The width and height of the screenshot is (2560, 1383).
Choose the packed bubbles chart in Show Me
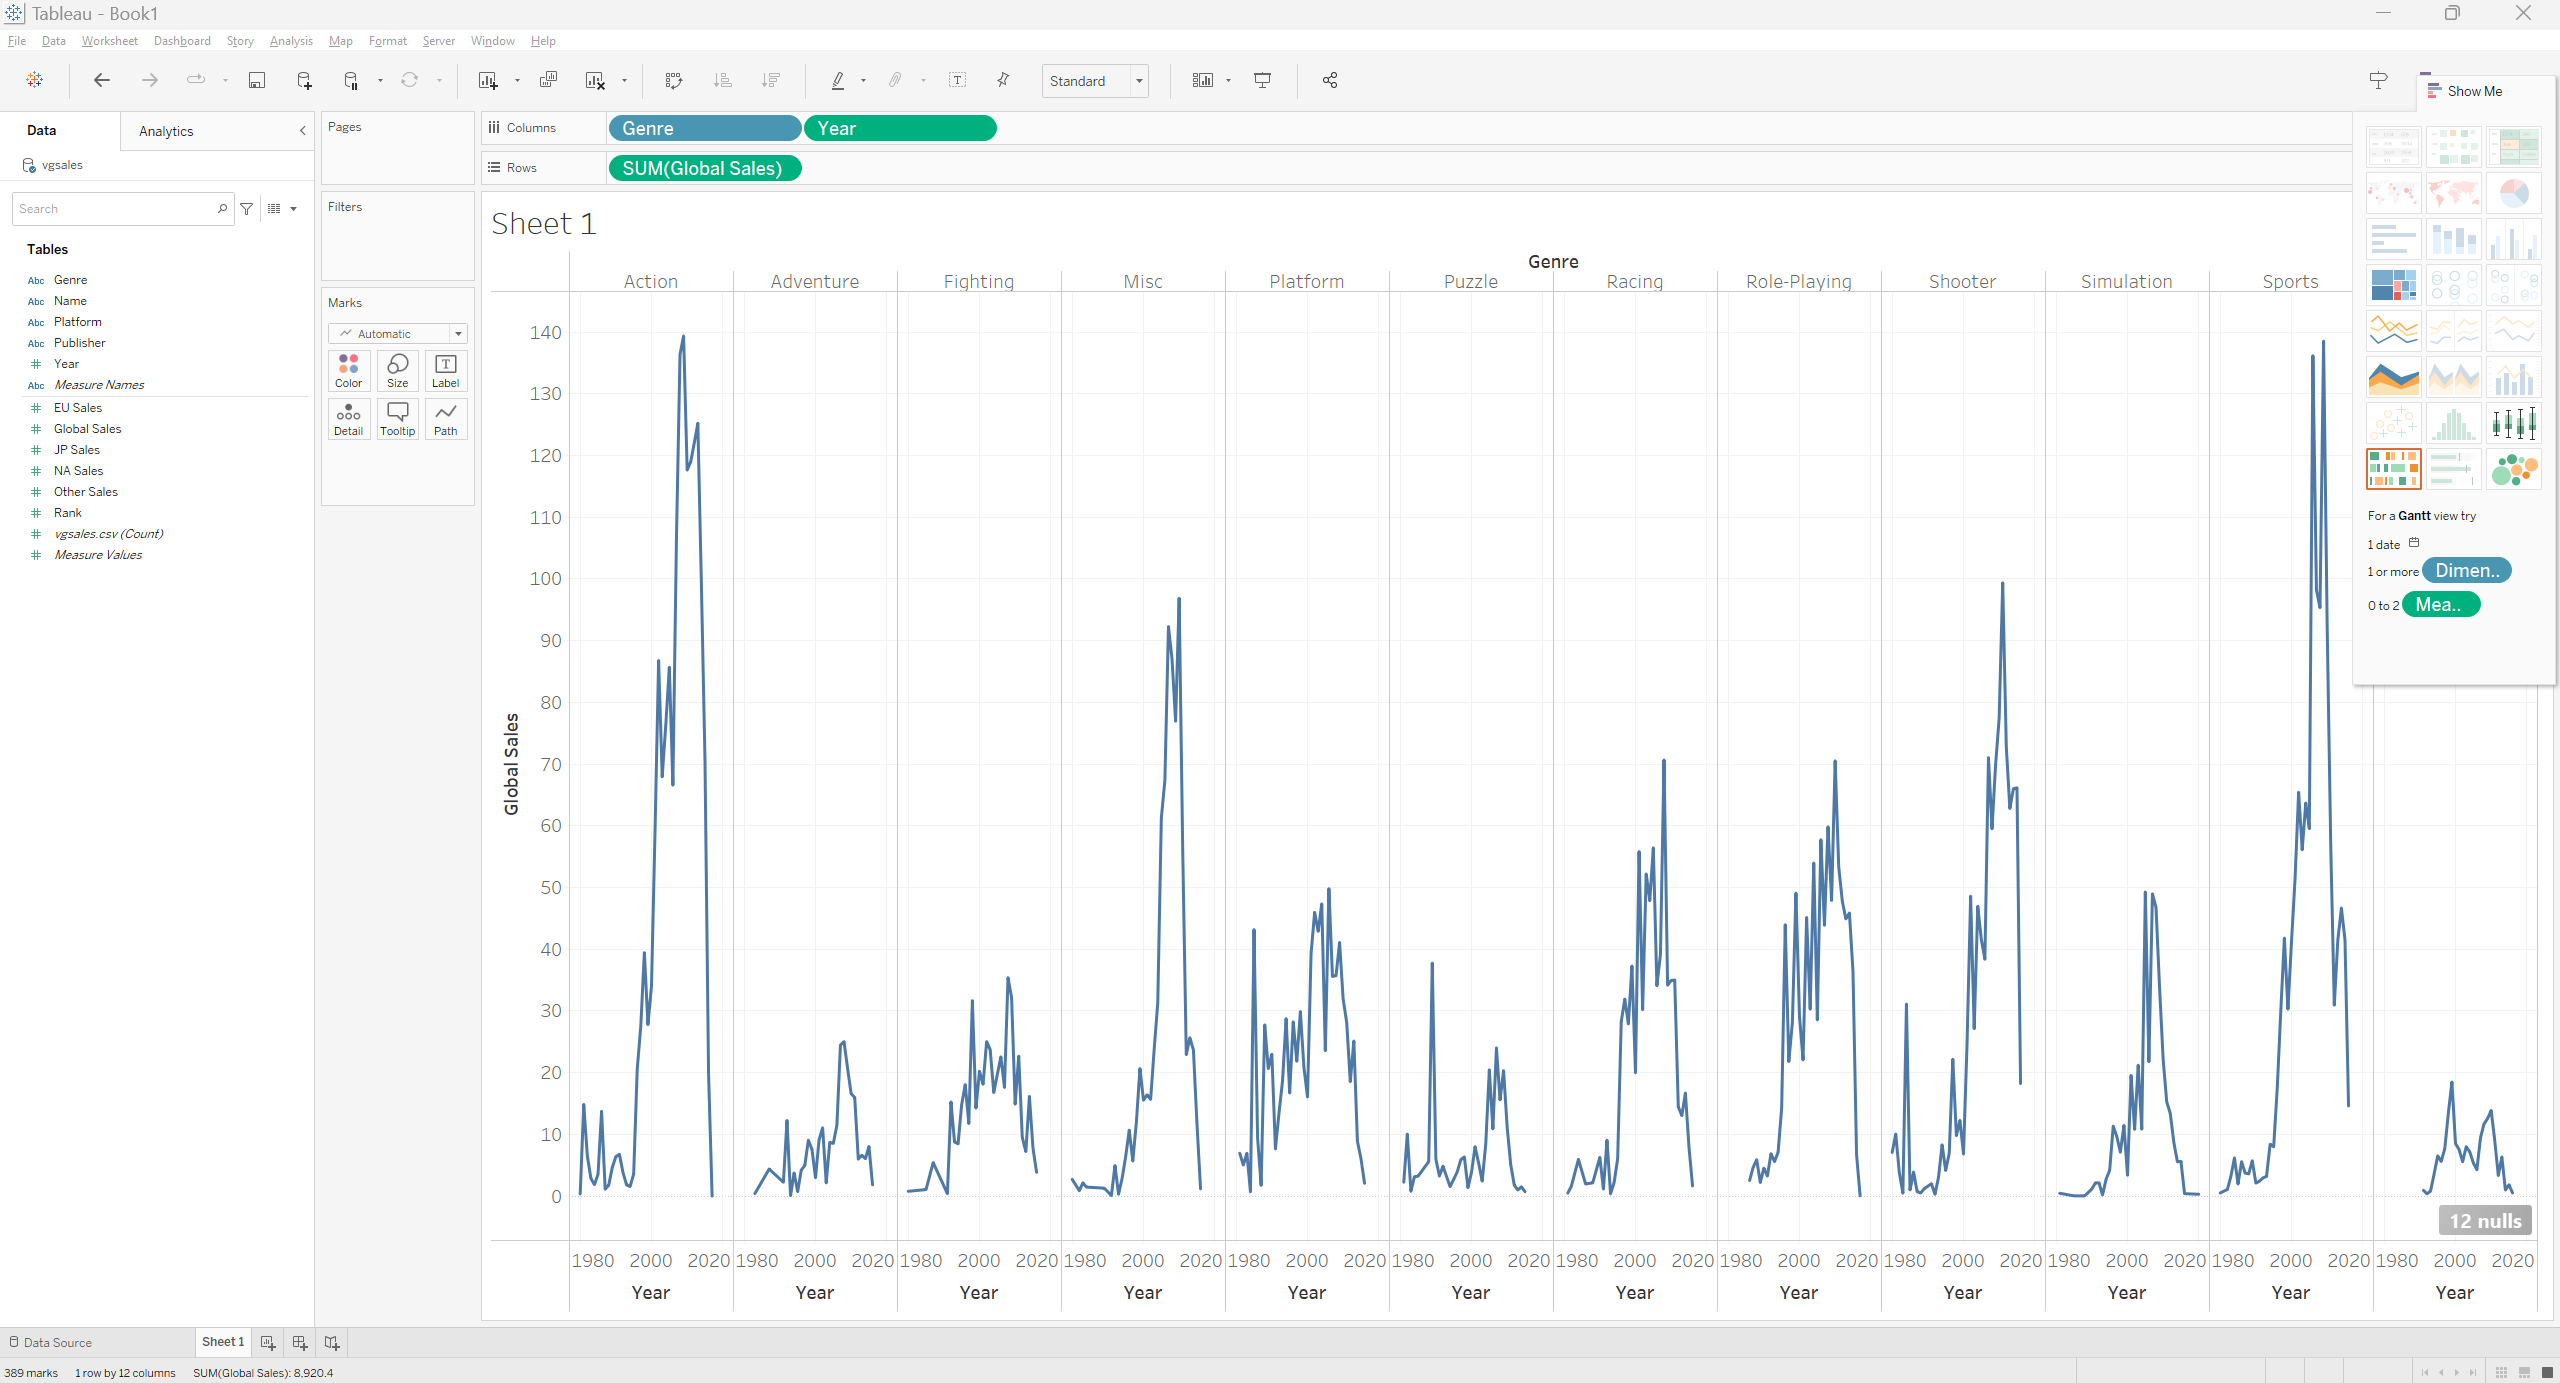[2513, 469]
